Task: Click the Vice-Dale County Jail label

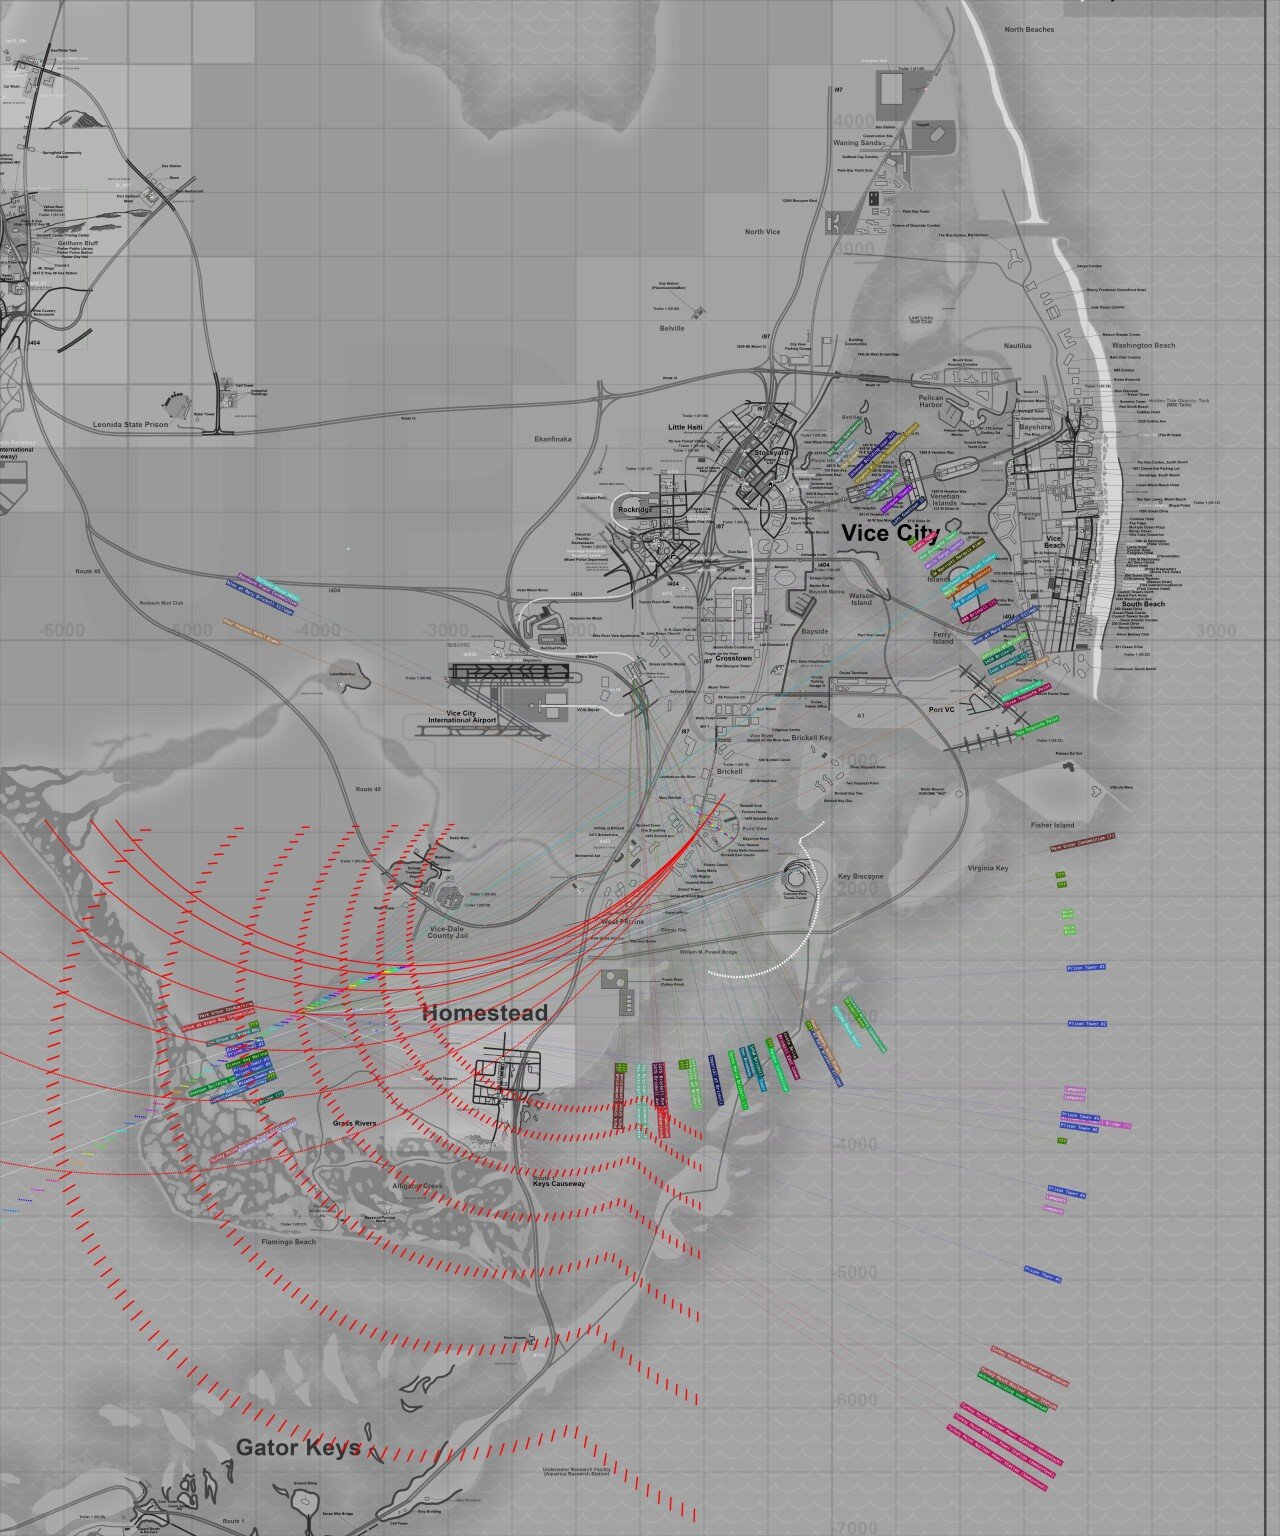Action: click(448, 932)
